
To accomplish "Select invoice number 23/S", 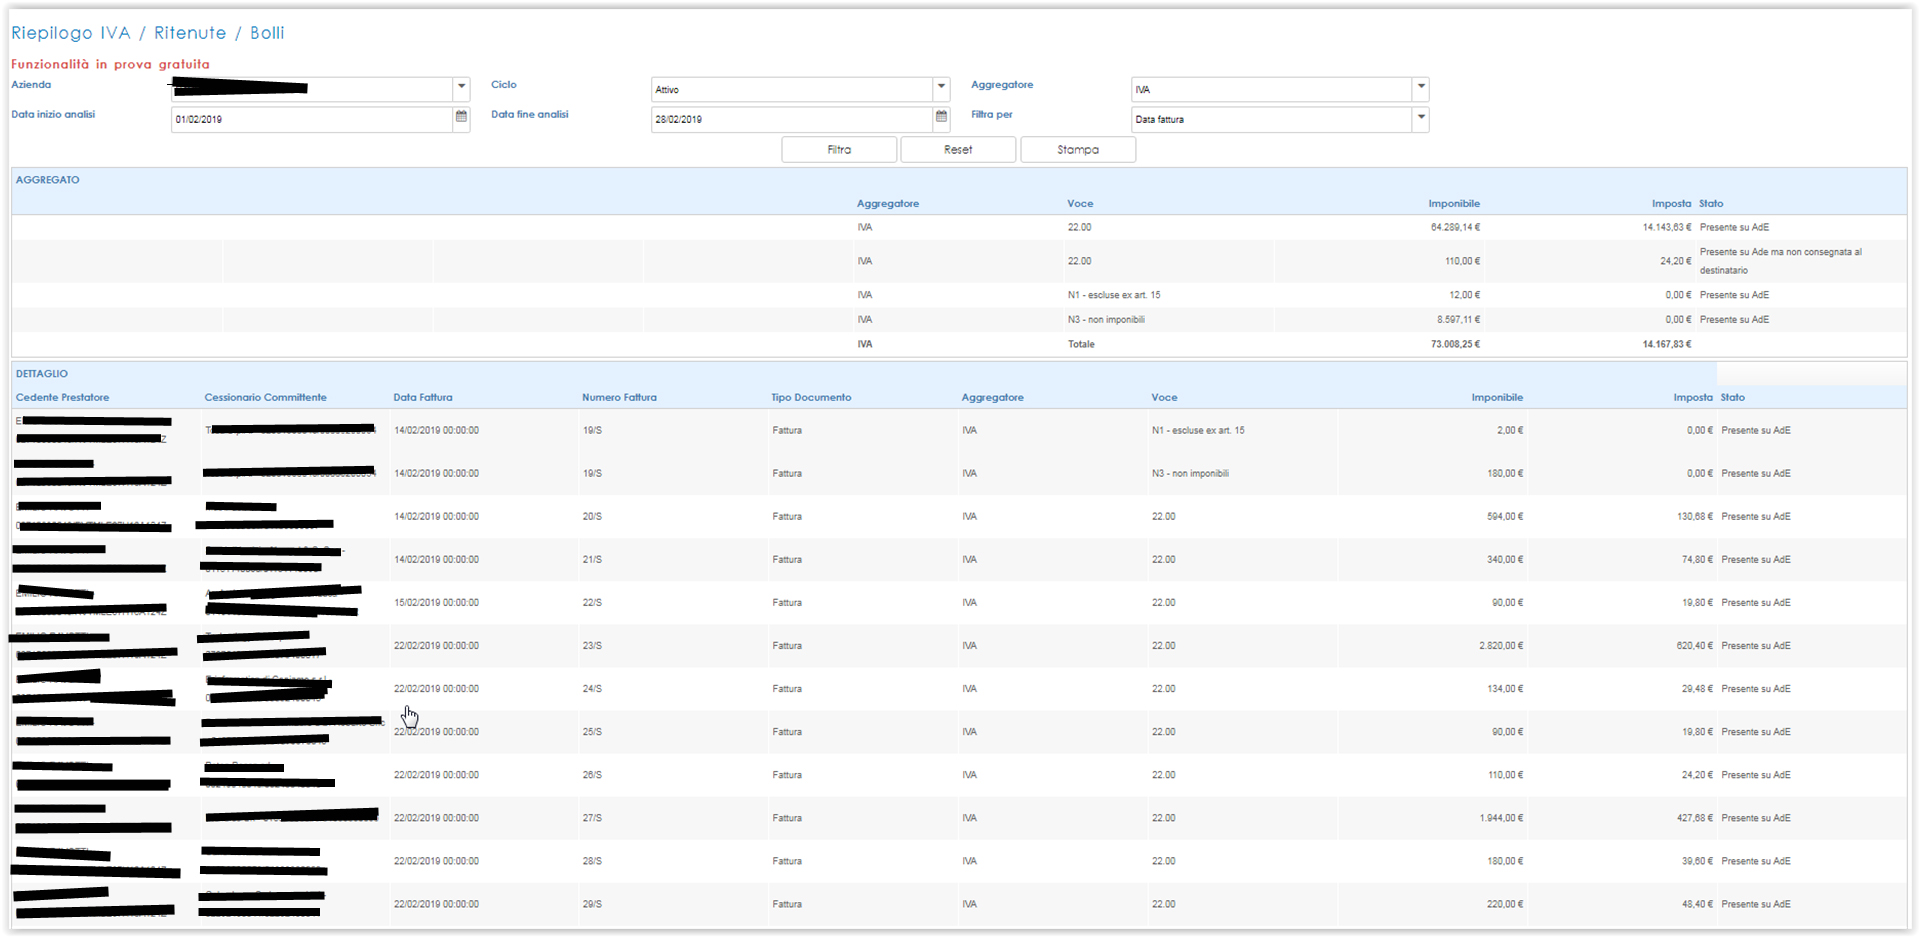I will (x=592, y=646).
